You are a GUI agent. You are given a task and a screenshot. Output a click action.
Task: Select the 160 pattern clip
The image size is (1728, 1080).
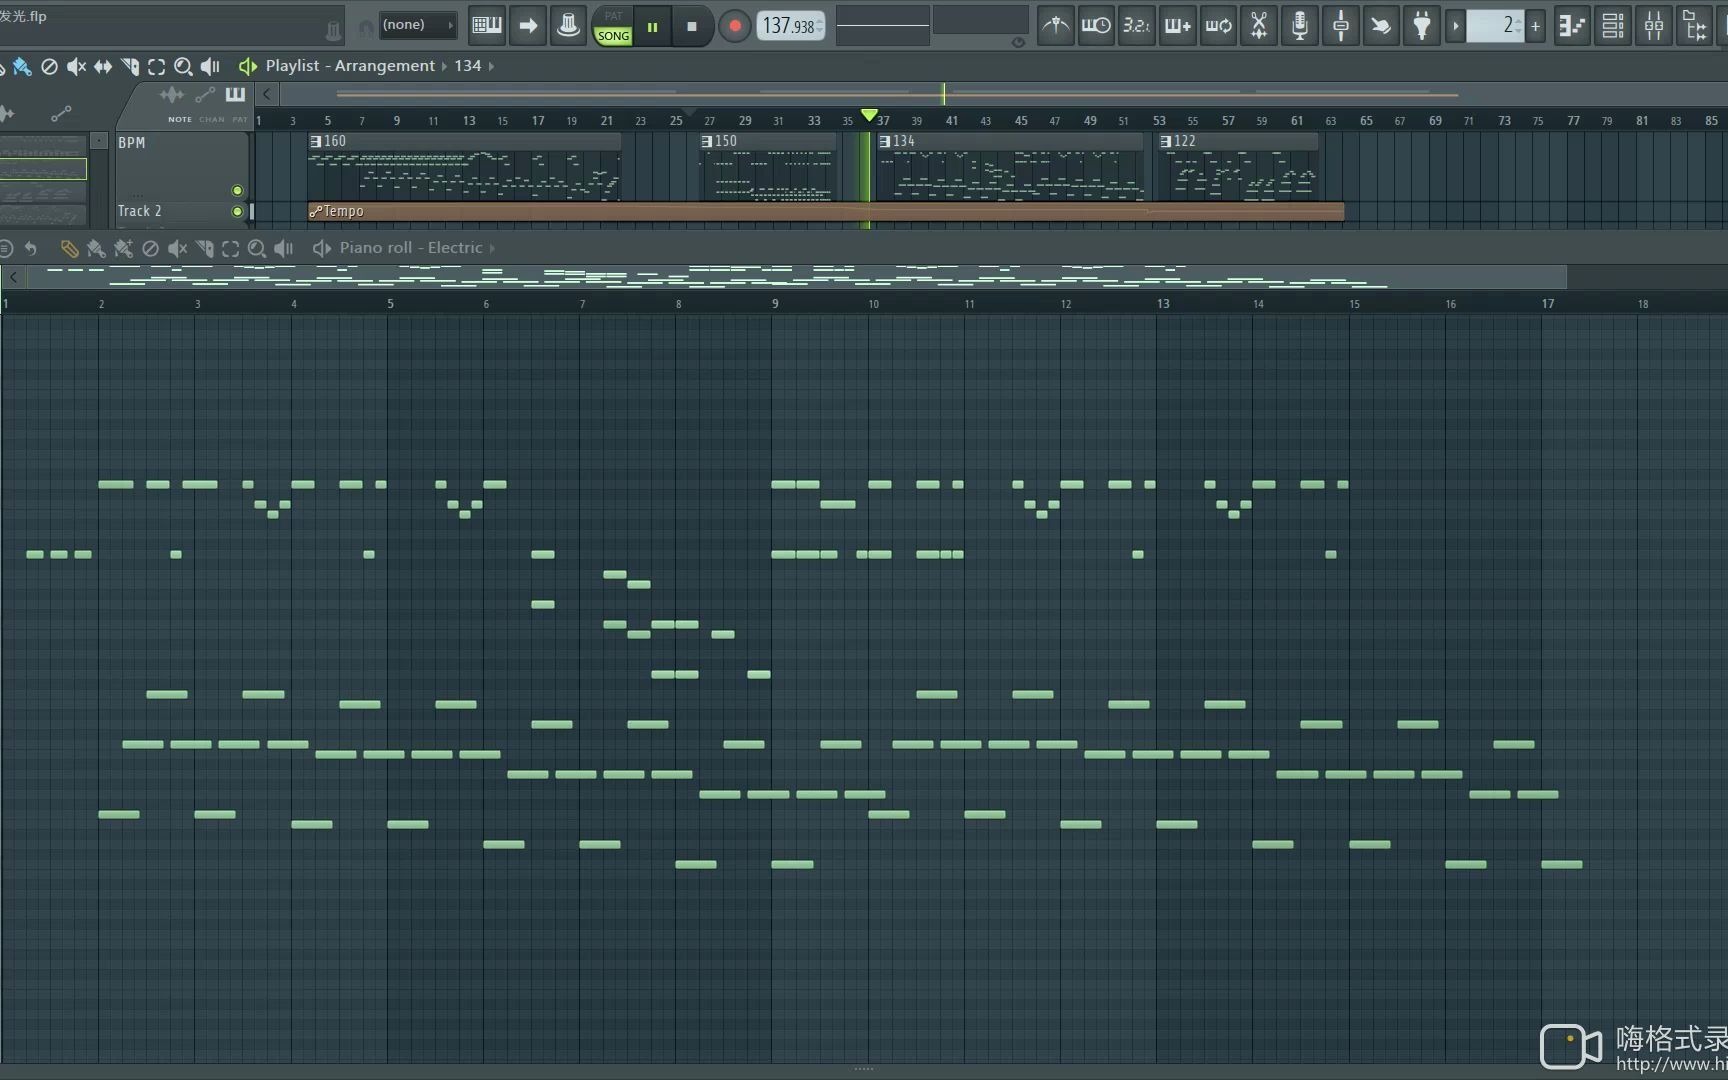[x=464, y=168]
